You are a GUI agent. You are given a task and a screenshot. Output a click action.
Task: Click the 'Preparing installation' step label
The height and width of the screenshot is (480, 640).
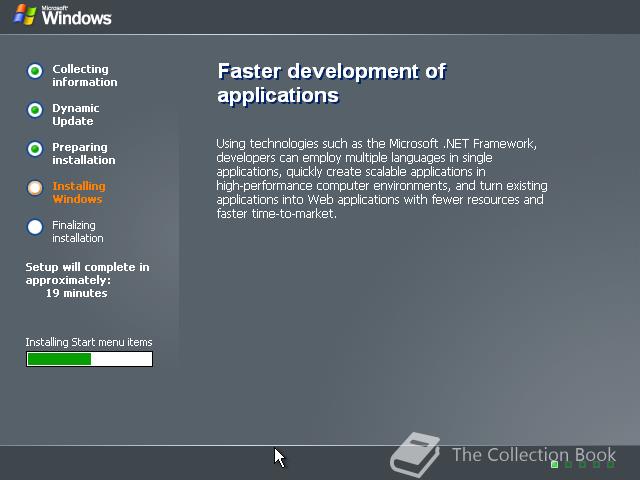click(84, 153)
